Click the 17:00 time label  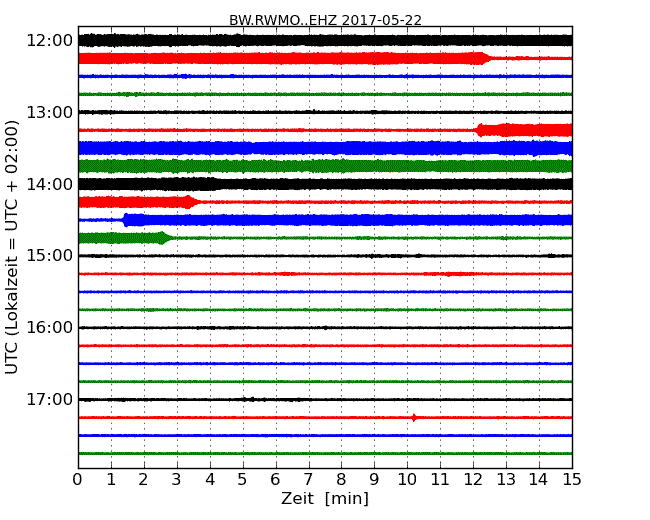point(50,399)
